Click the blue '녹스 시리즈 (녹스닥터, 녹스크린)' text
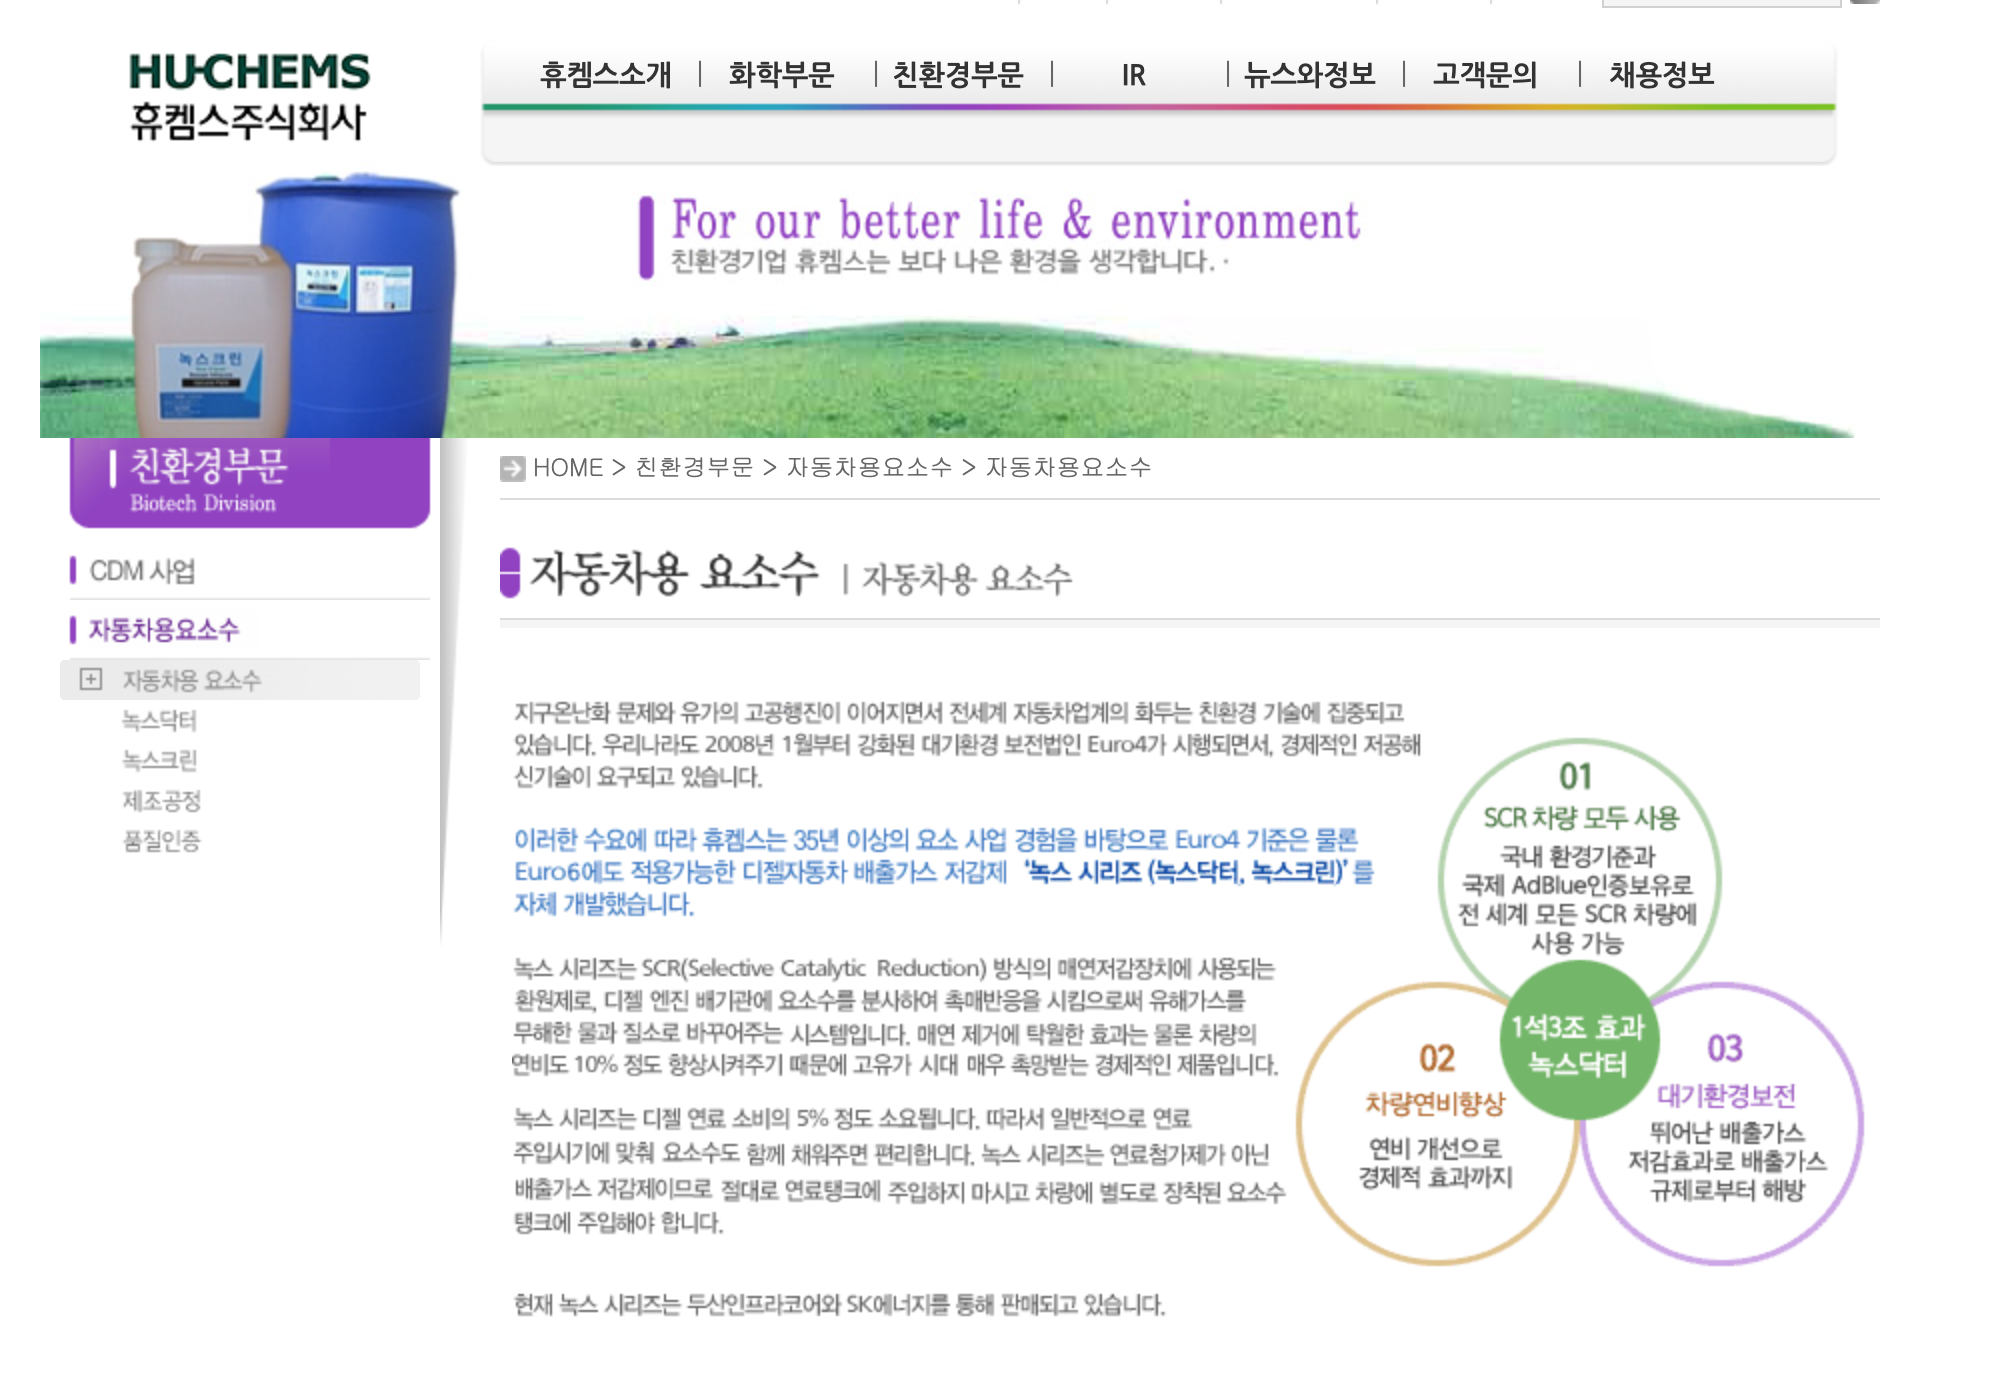Viewport: 1992px width, 1378px height. (1186, 872)
